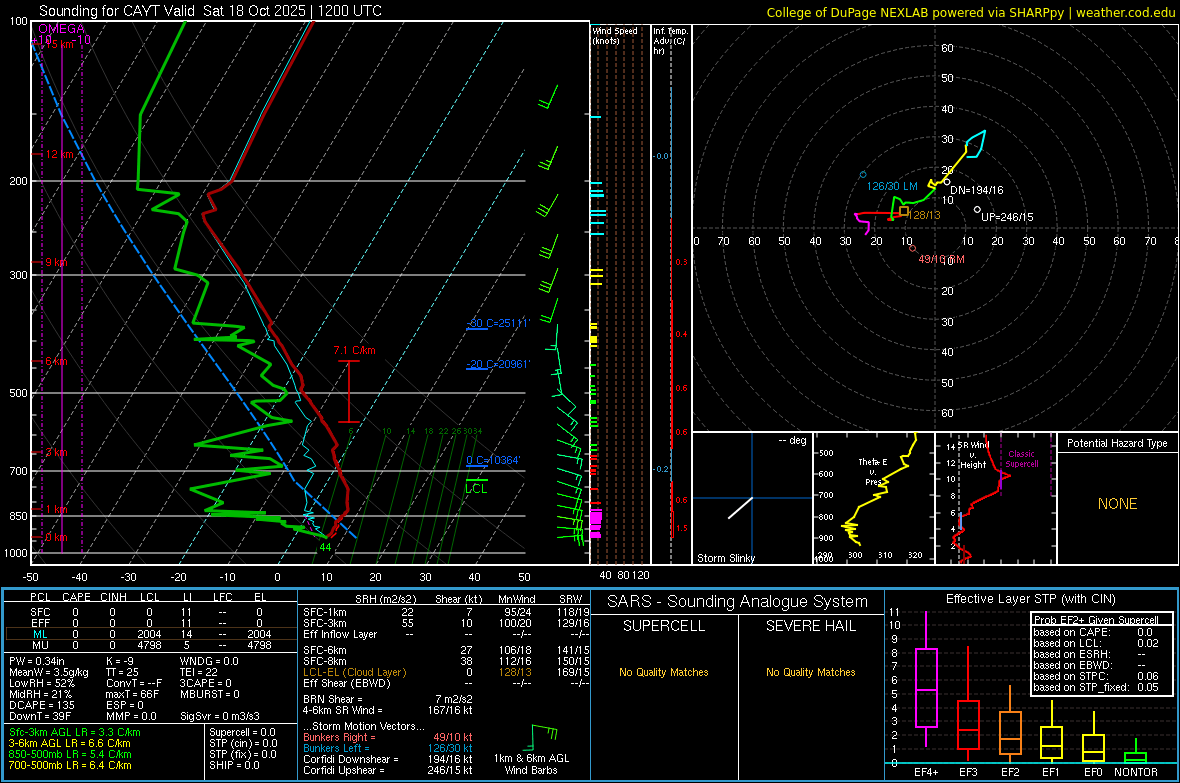Click the 7.1 C/km lapse rate label
This screenshot has width=1180, height=783.
[x=354, y=350]
